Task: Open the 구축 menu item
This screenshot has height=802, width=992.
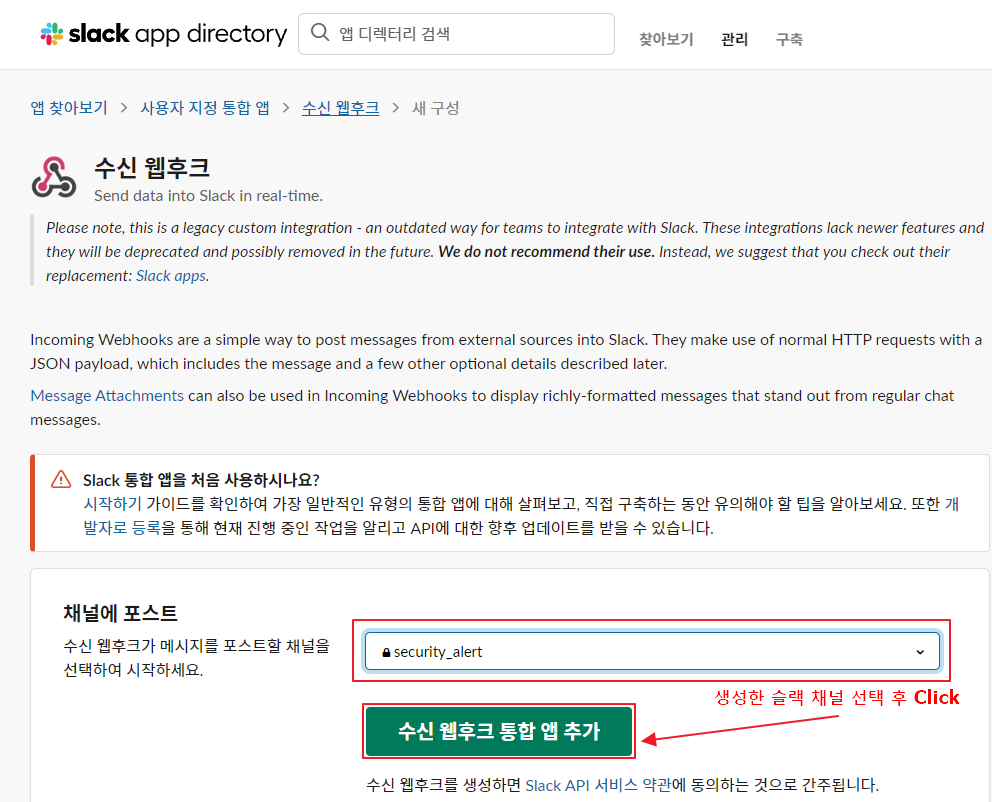Action: [789, 39]
